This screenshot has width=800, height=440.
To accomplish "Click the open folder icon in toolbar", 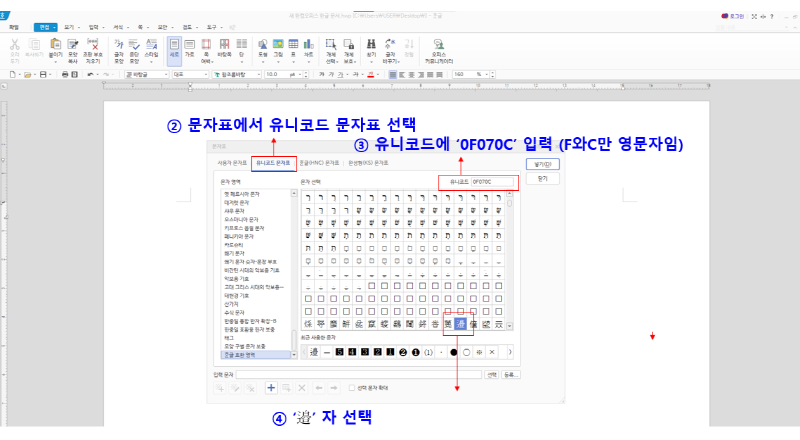I will coord(28,75).
